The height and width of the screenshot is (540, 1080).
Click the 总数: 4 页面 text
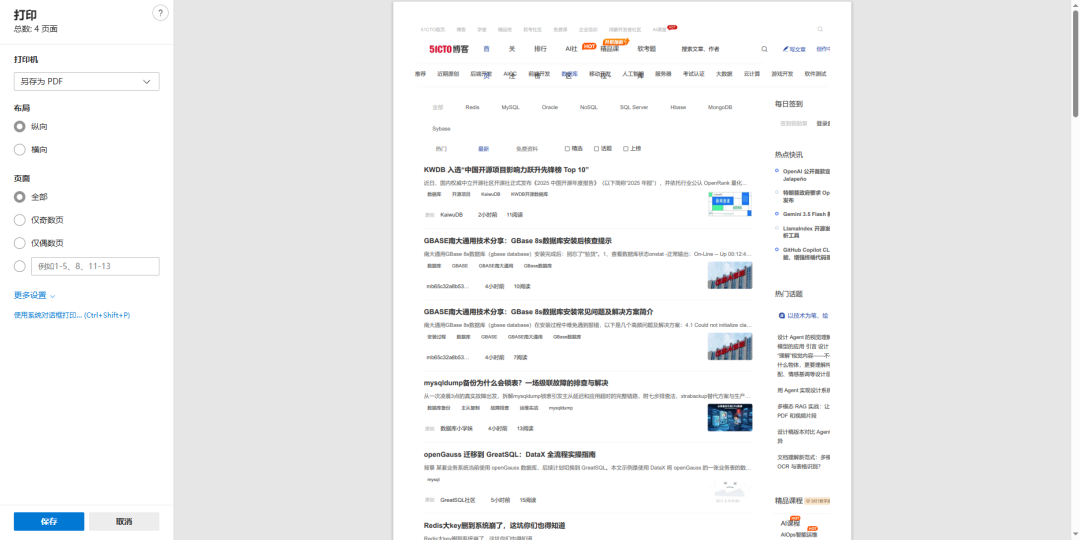(x=35, y=29)
